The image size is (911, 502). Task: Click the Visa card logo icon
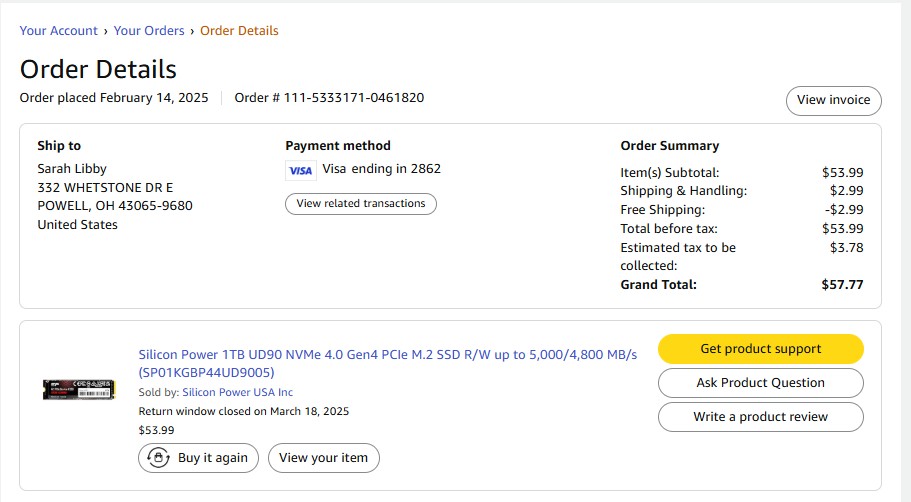pyautogui.click(x=300, y=170)
